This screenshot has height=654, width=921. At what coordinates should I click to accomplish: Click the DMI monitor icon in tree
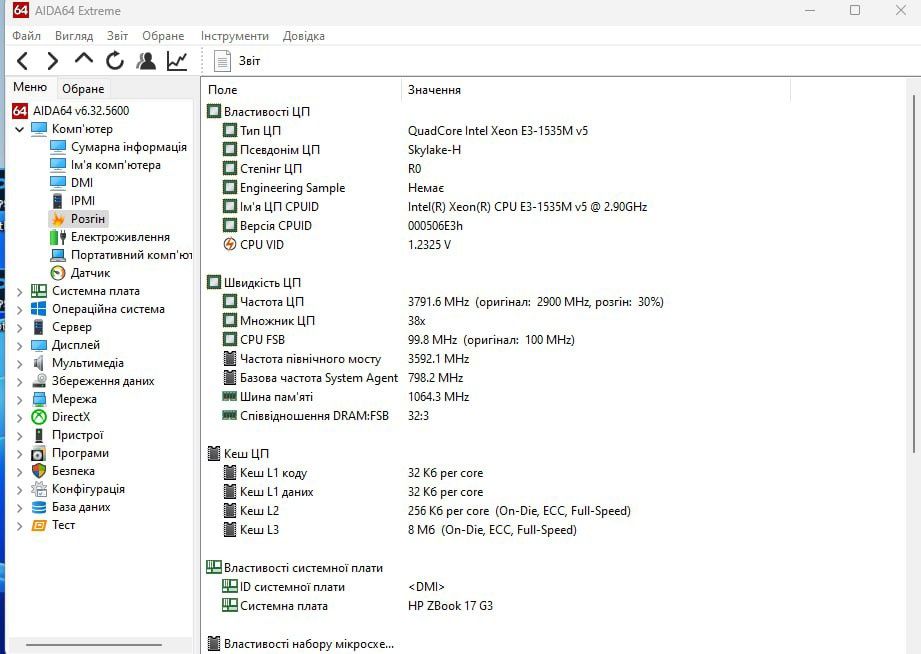coord(58,183)
